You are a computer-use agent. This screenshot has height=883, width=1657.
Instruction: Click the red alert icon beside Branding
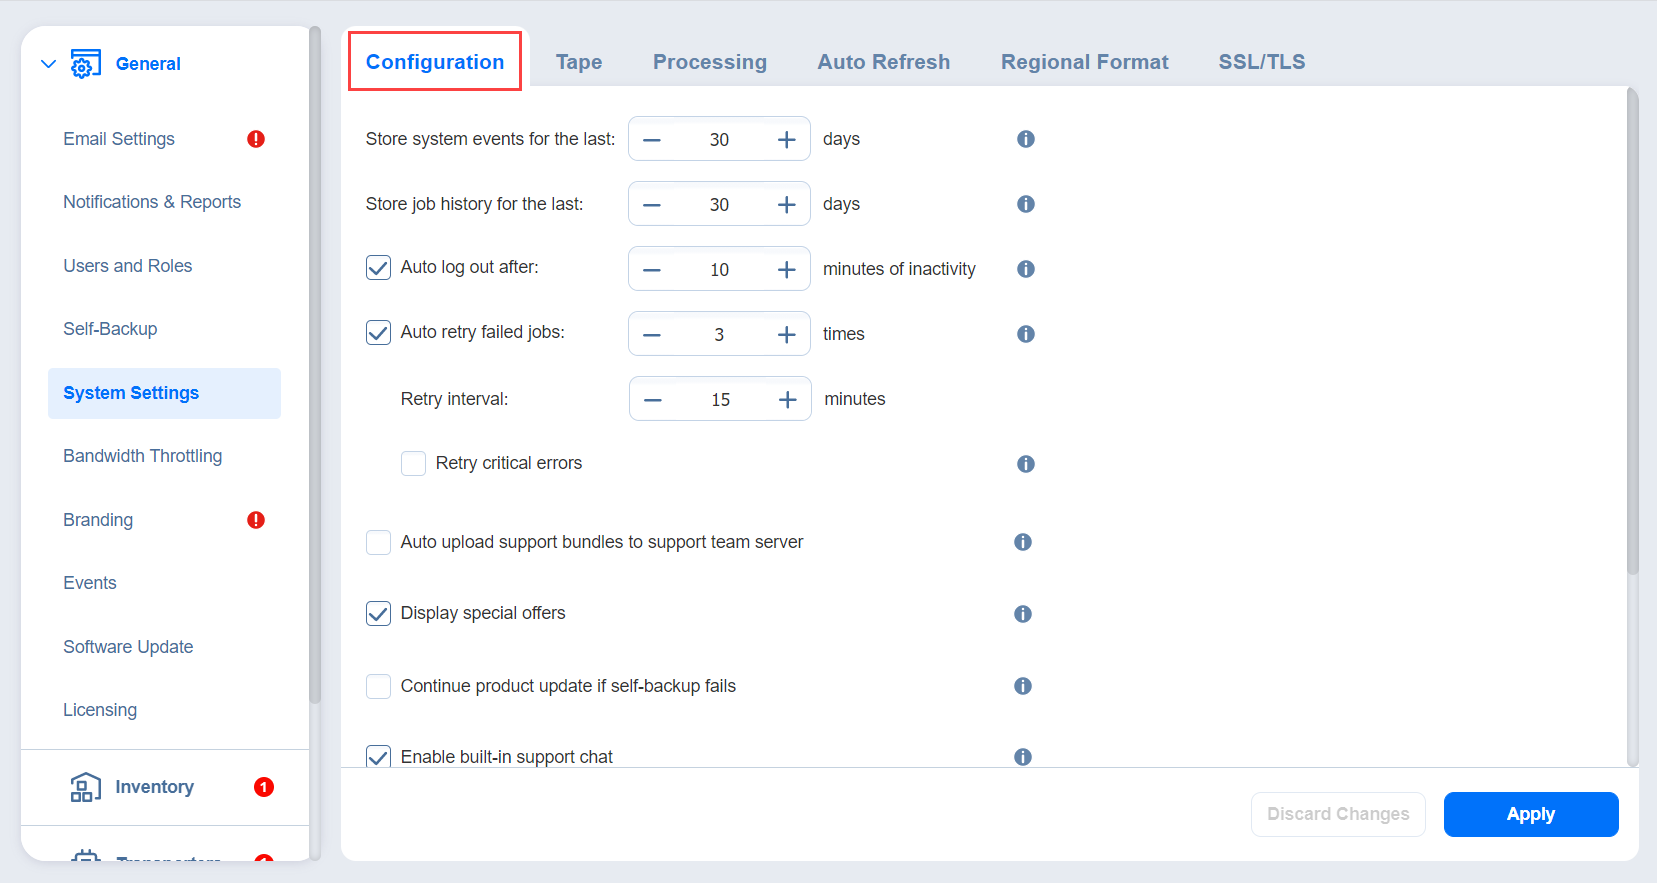(256, 520)
